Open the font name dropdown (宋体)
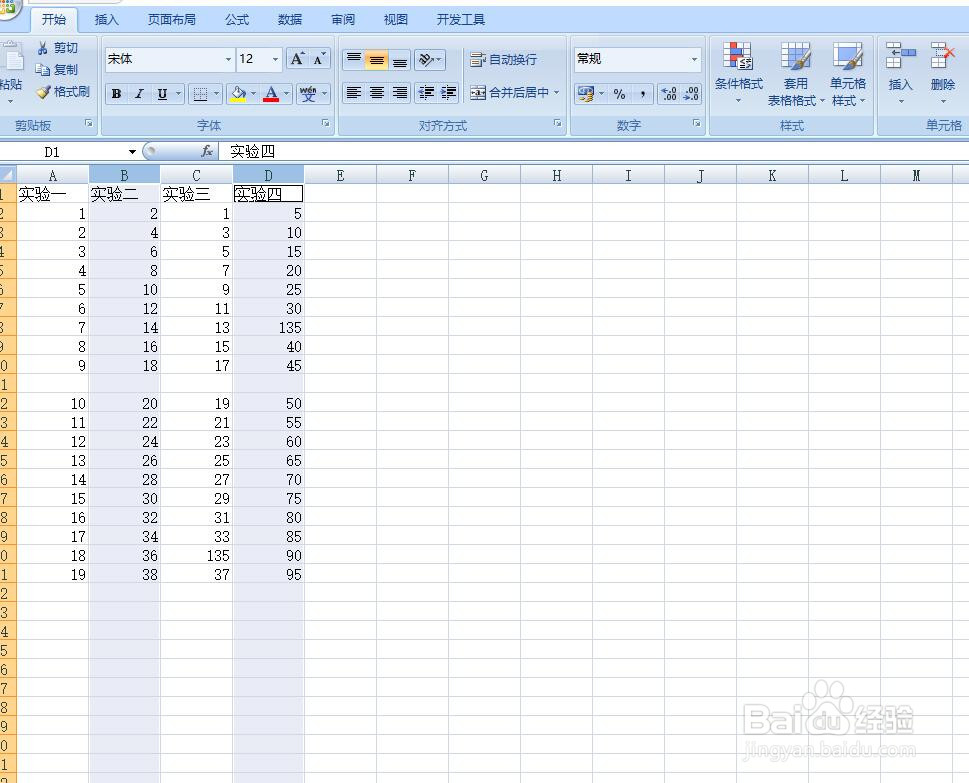 [228, 59]
